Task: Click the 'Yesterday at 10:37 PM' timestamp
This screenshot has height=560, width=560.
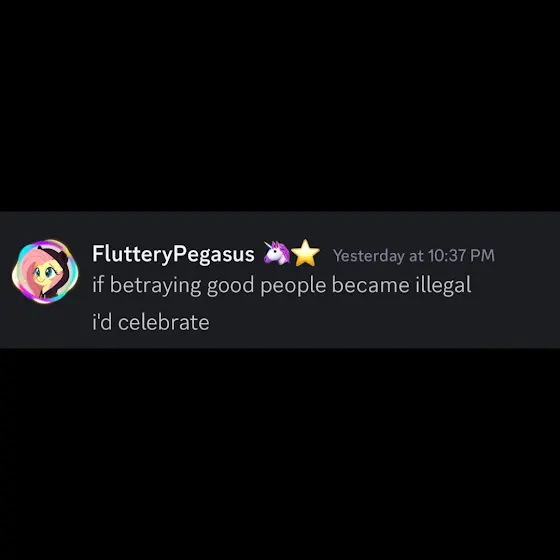Action: click(414, 255)
